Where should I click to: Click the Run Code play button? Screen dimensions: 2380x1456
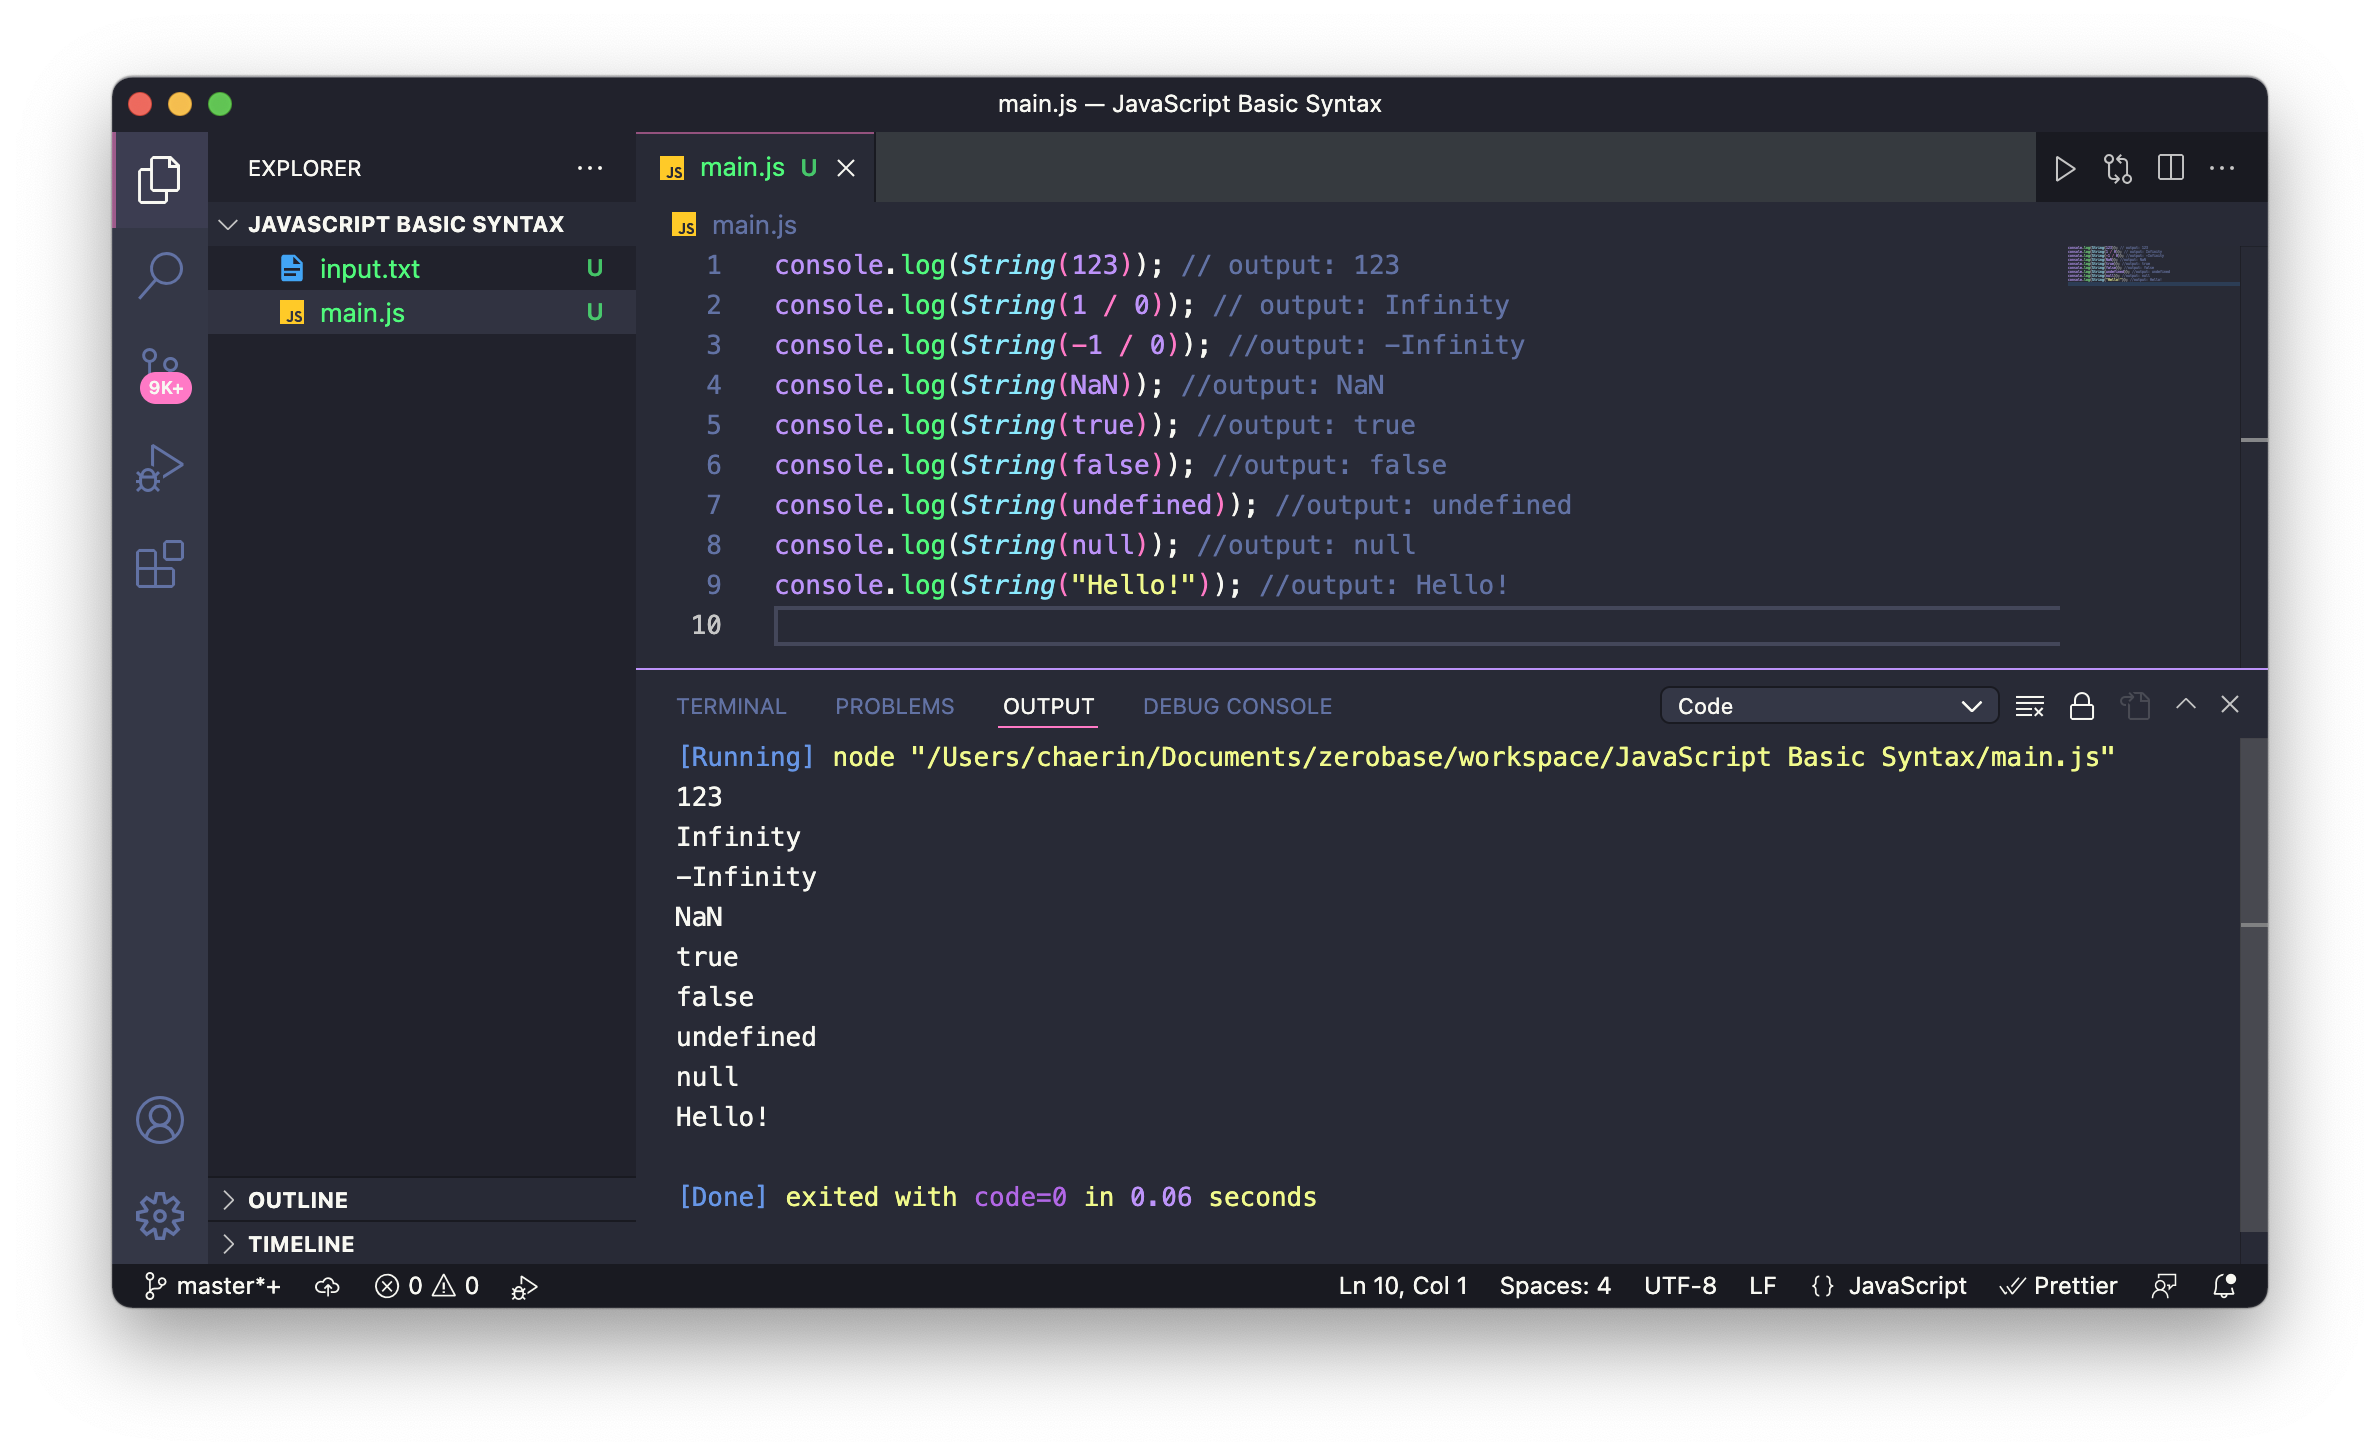[2064, 168]
